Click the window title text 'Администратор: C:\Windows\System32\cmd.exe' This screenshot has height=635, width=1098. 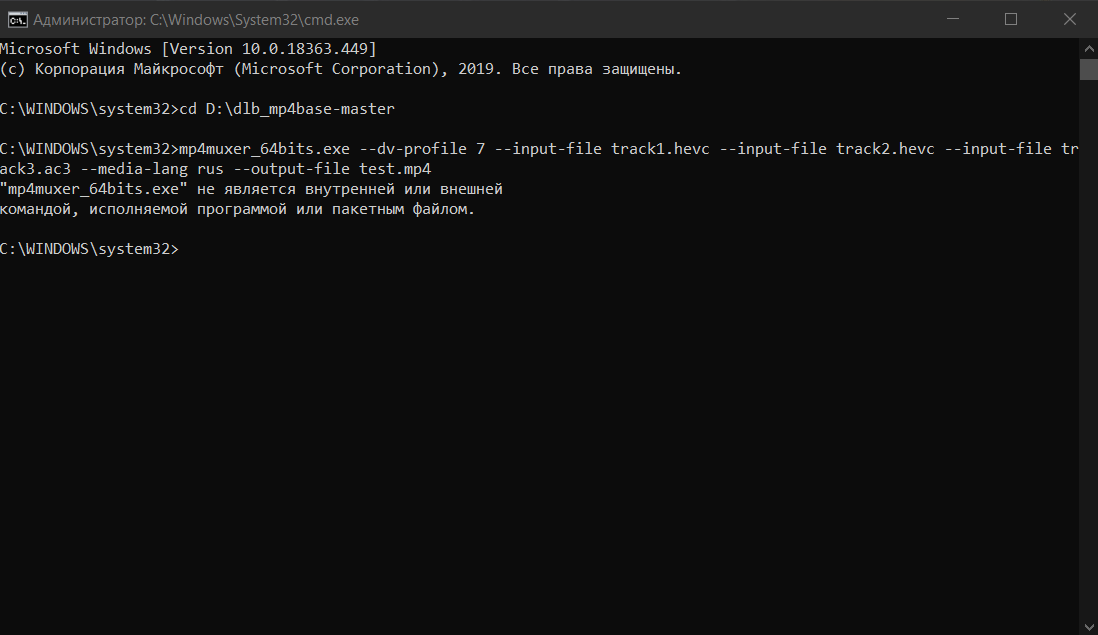[196, 20]
